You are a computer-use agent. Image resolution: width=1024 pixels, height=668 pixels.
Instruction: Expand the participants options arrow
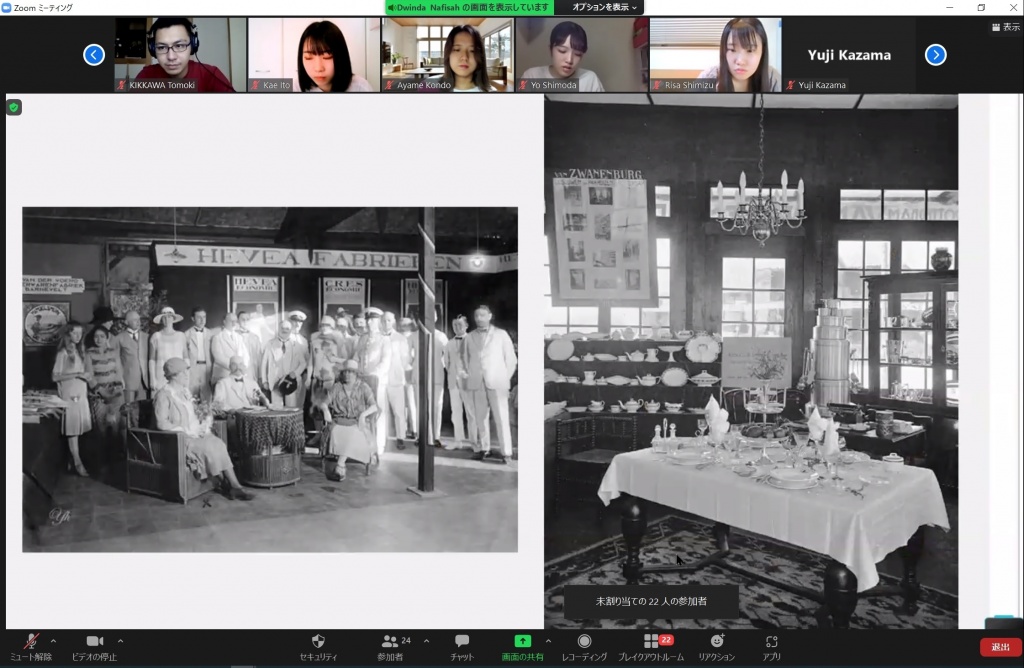coord(426,641)
